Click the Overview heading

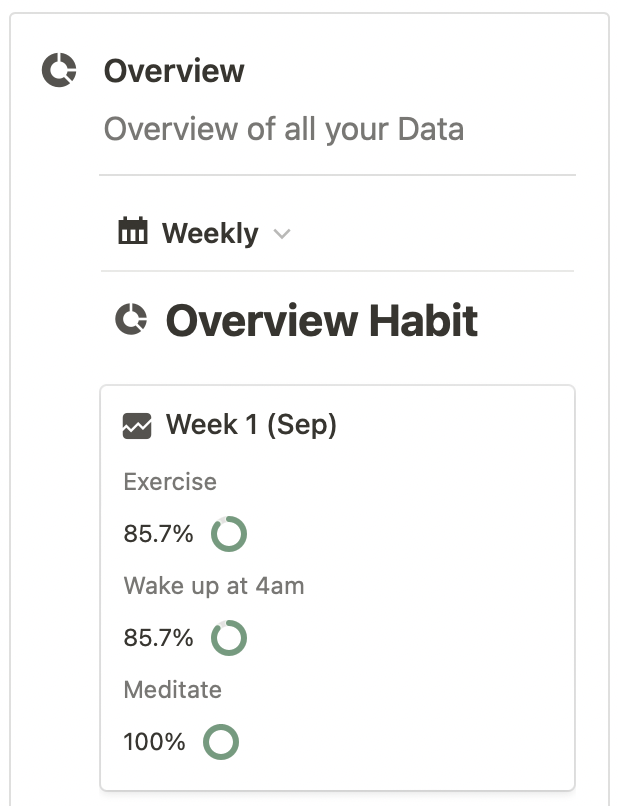coord(174,71)
